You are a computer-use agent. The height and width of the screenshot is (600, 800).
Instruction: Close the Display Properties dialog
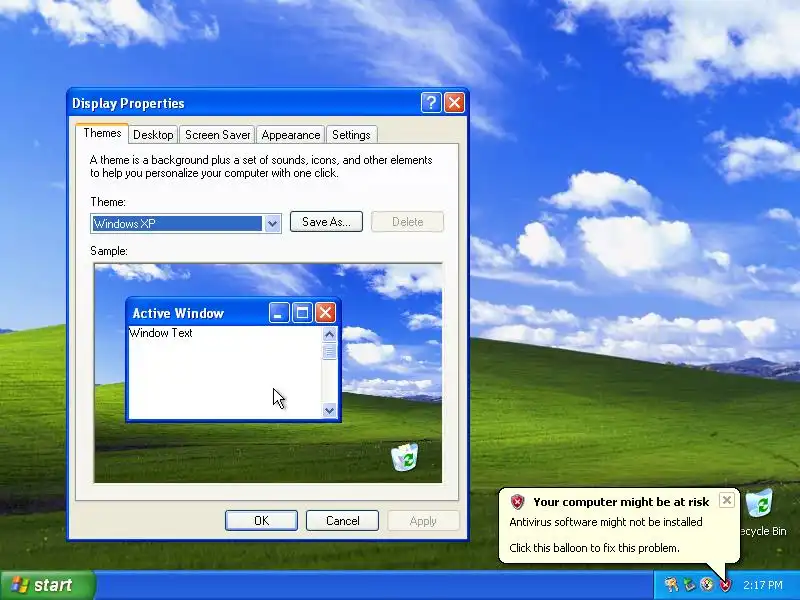point(454,103)
